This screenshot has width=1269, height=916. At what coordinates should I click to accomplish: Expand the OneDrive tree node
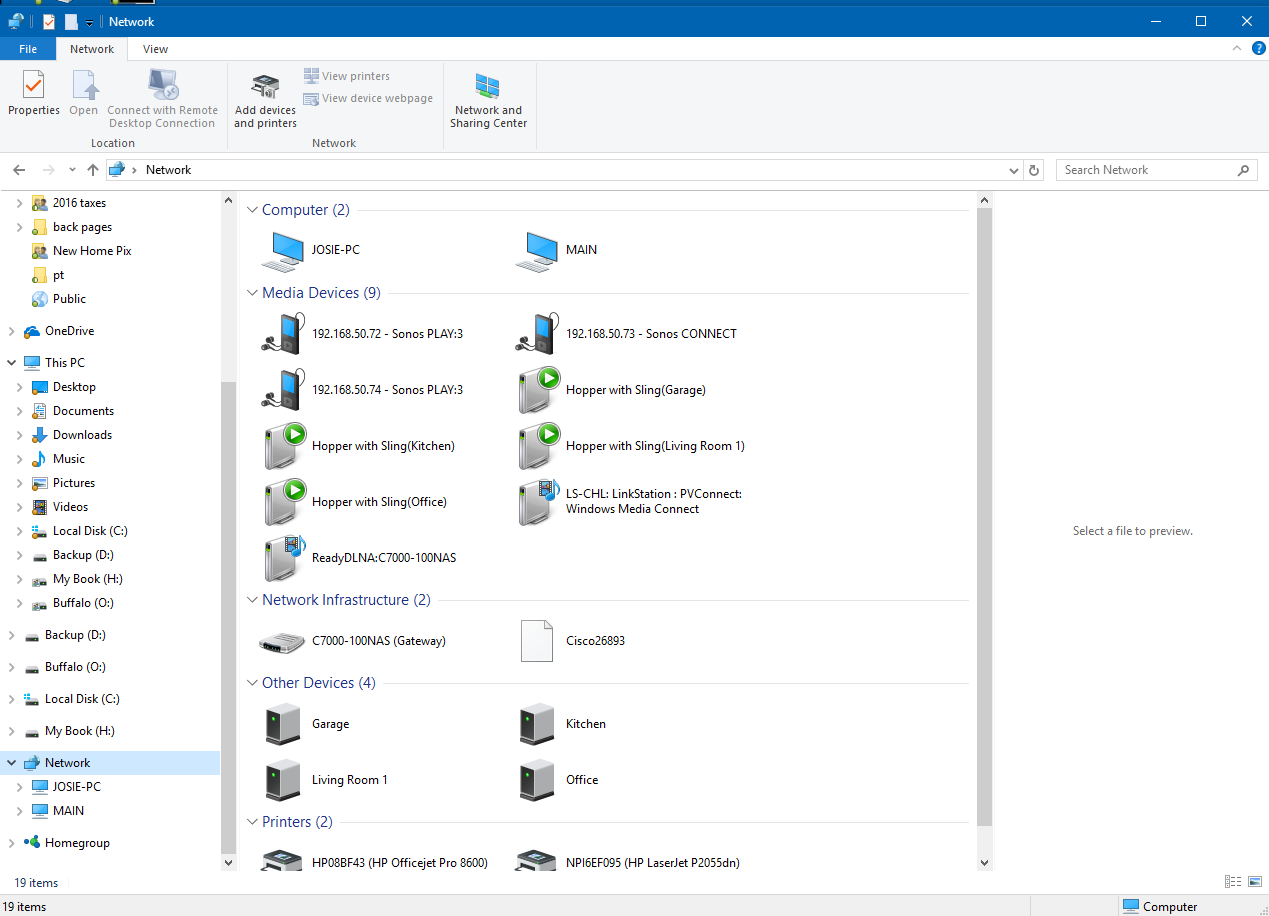click(11, 331)
